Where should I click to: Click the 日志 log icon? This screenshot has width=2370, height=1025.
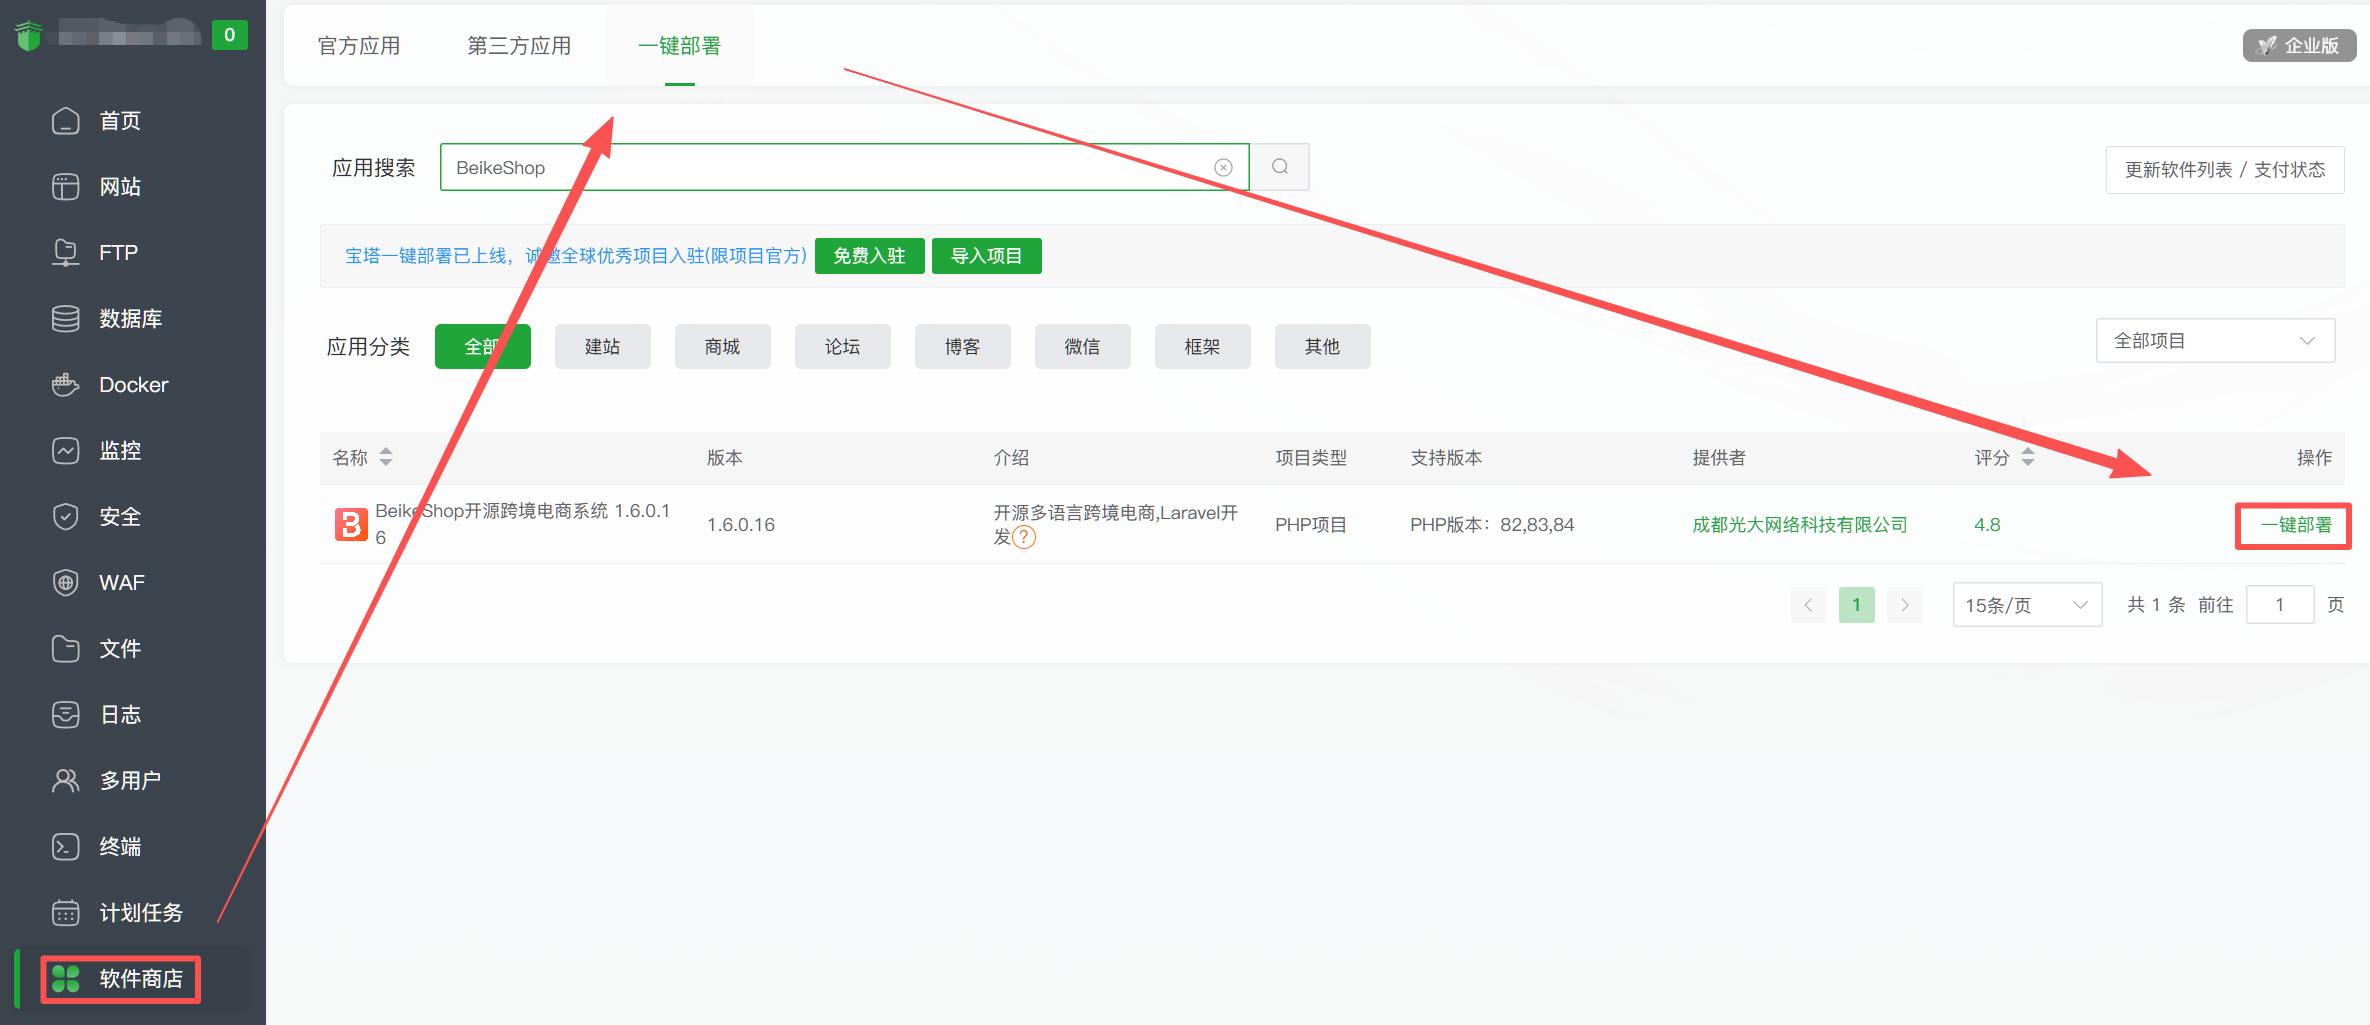pos(66,715)
